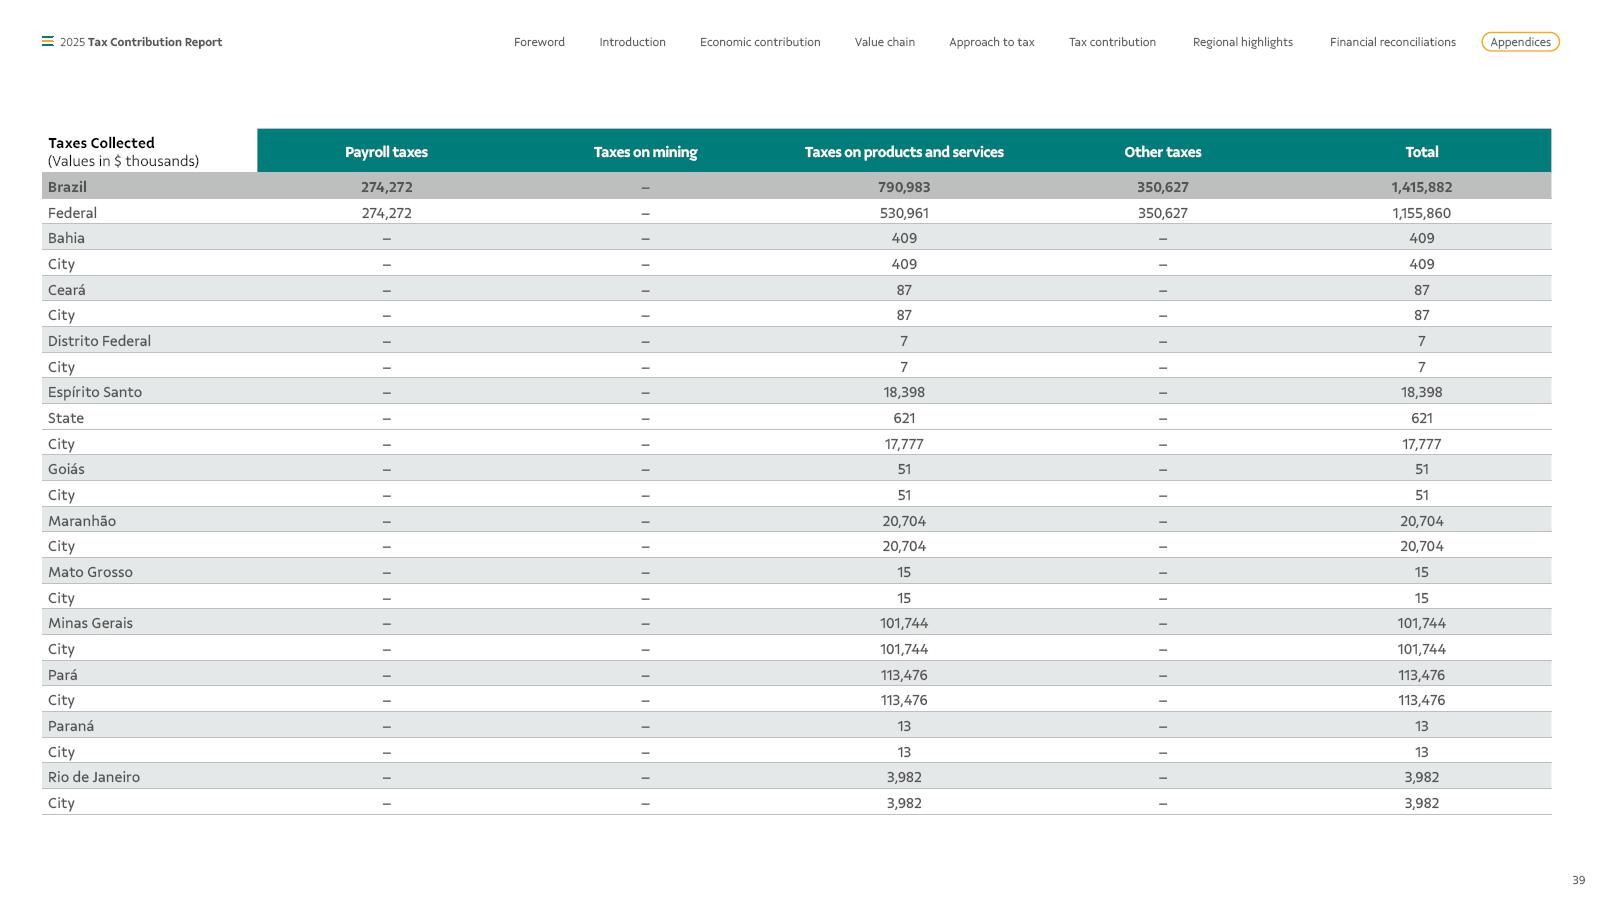
Task: Click page number 39
Action: click(1578, 880)
